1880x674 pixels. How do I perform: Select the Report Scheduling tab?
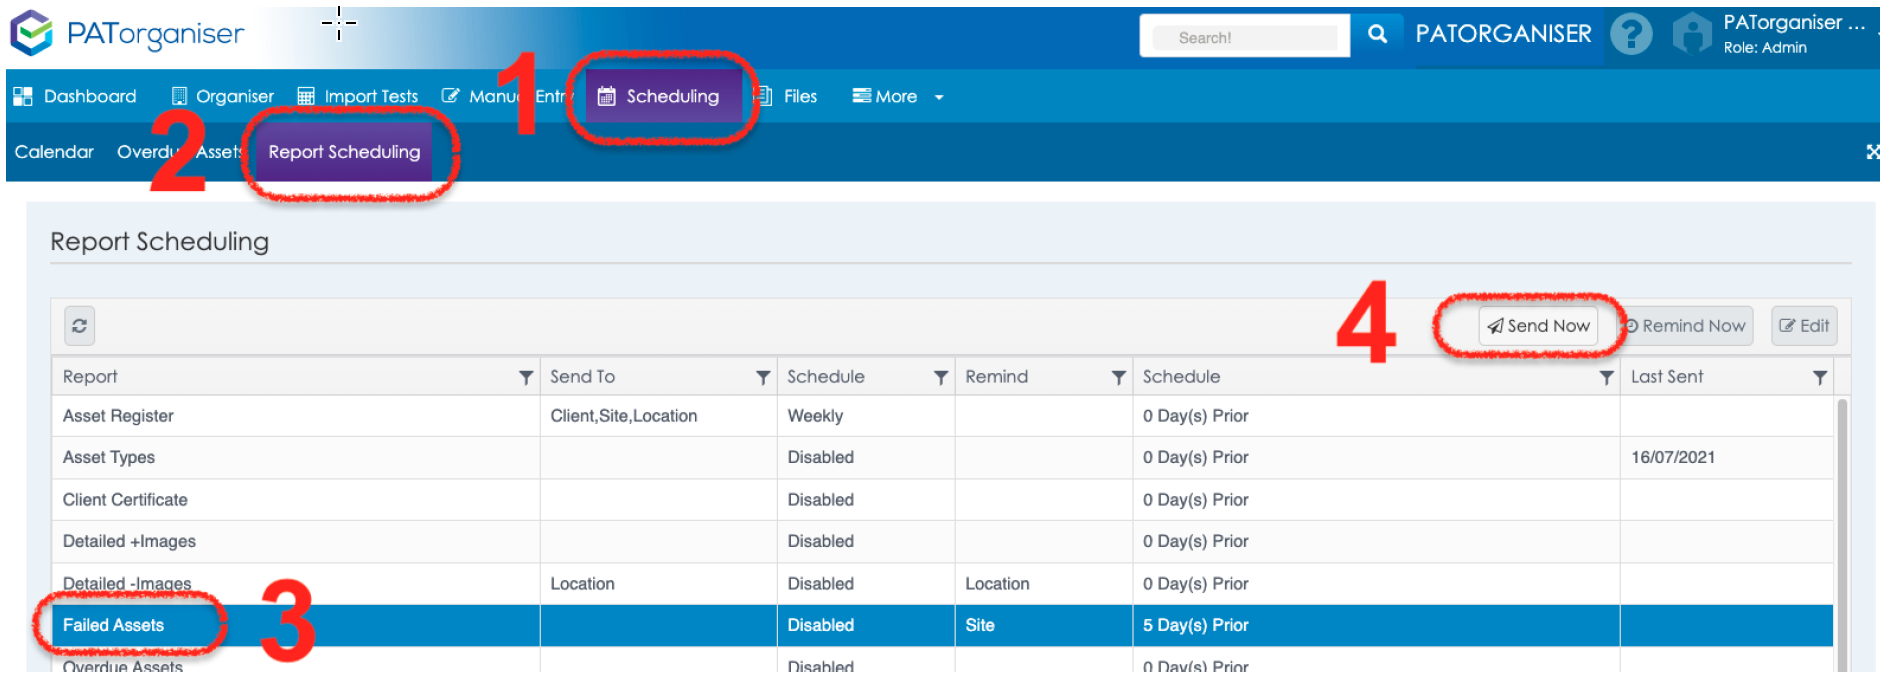point(344,152)
